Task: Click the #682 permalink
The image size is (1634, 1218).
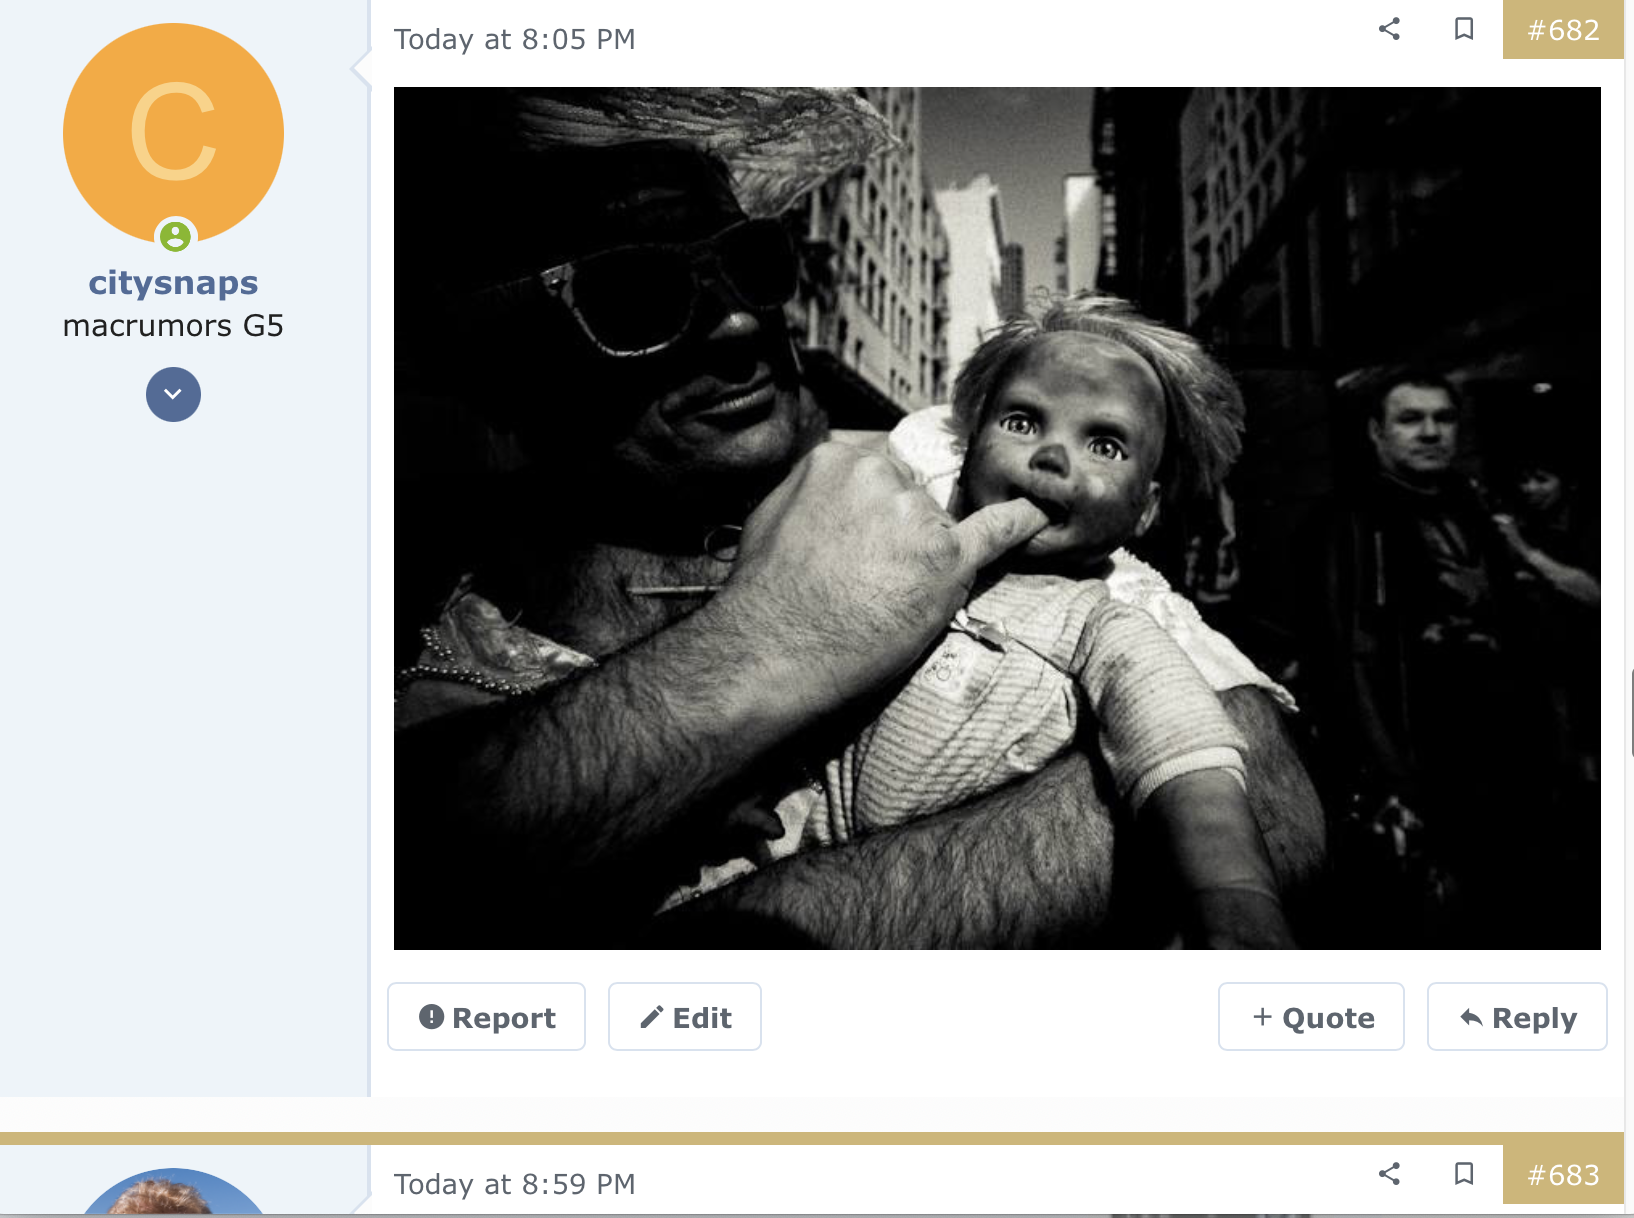Action: 1563,30
